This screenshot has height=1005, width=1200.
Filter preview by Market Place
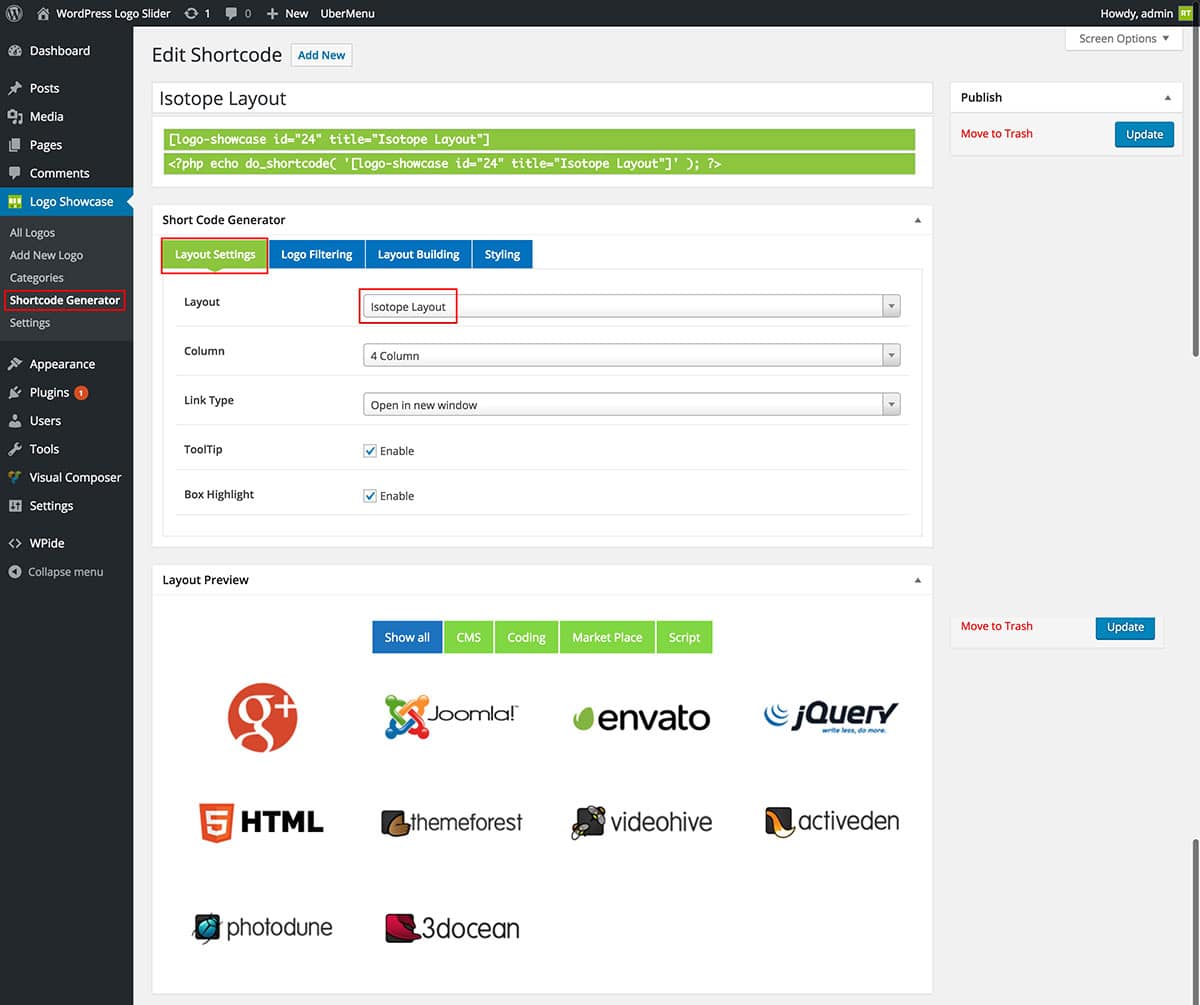coord(607,637)
